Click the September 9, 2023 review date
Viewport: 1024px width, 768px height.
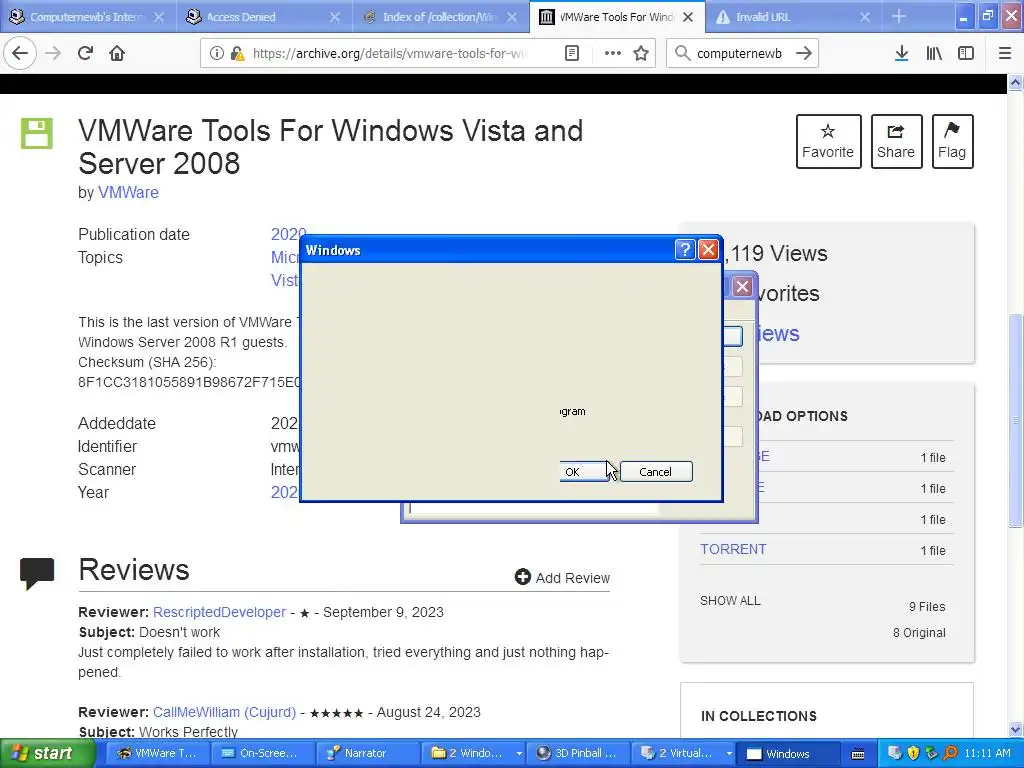(x=383, y=612)
